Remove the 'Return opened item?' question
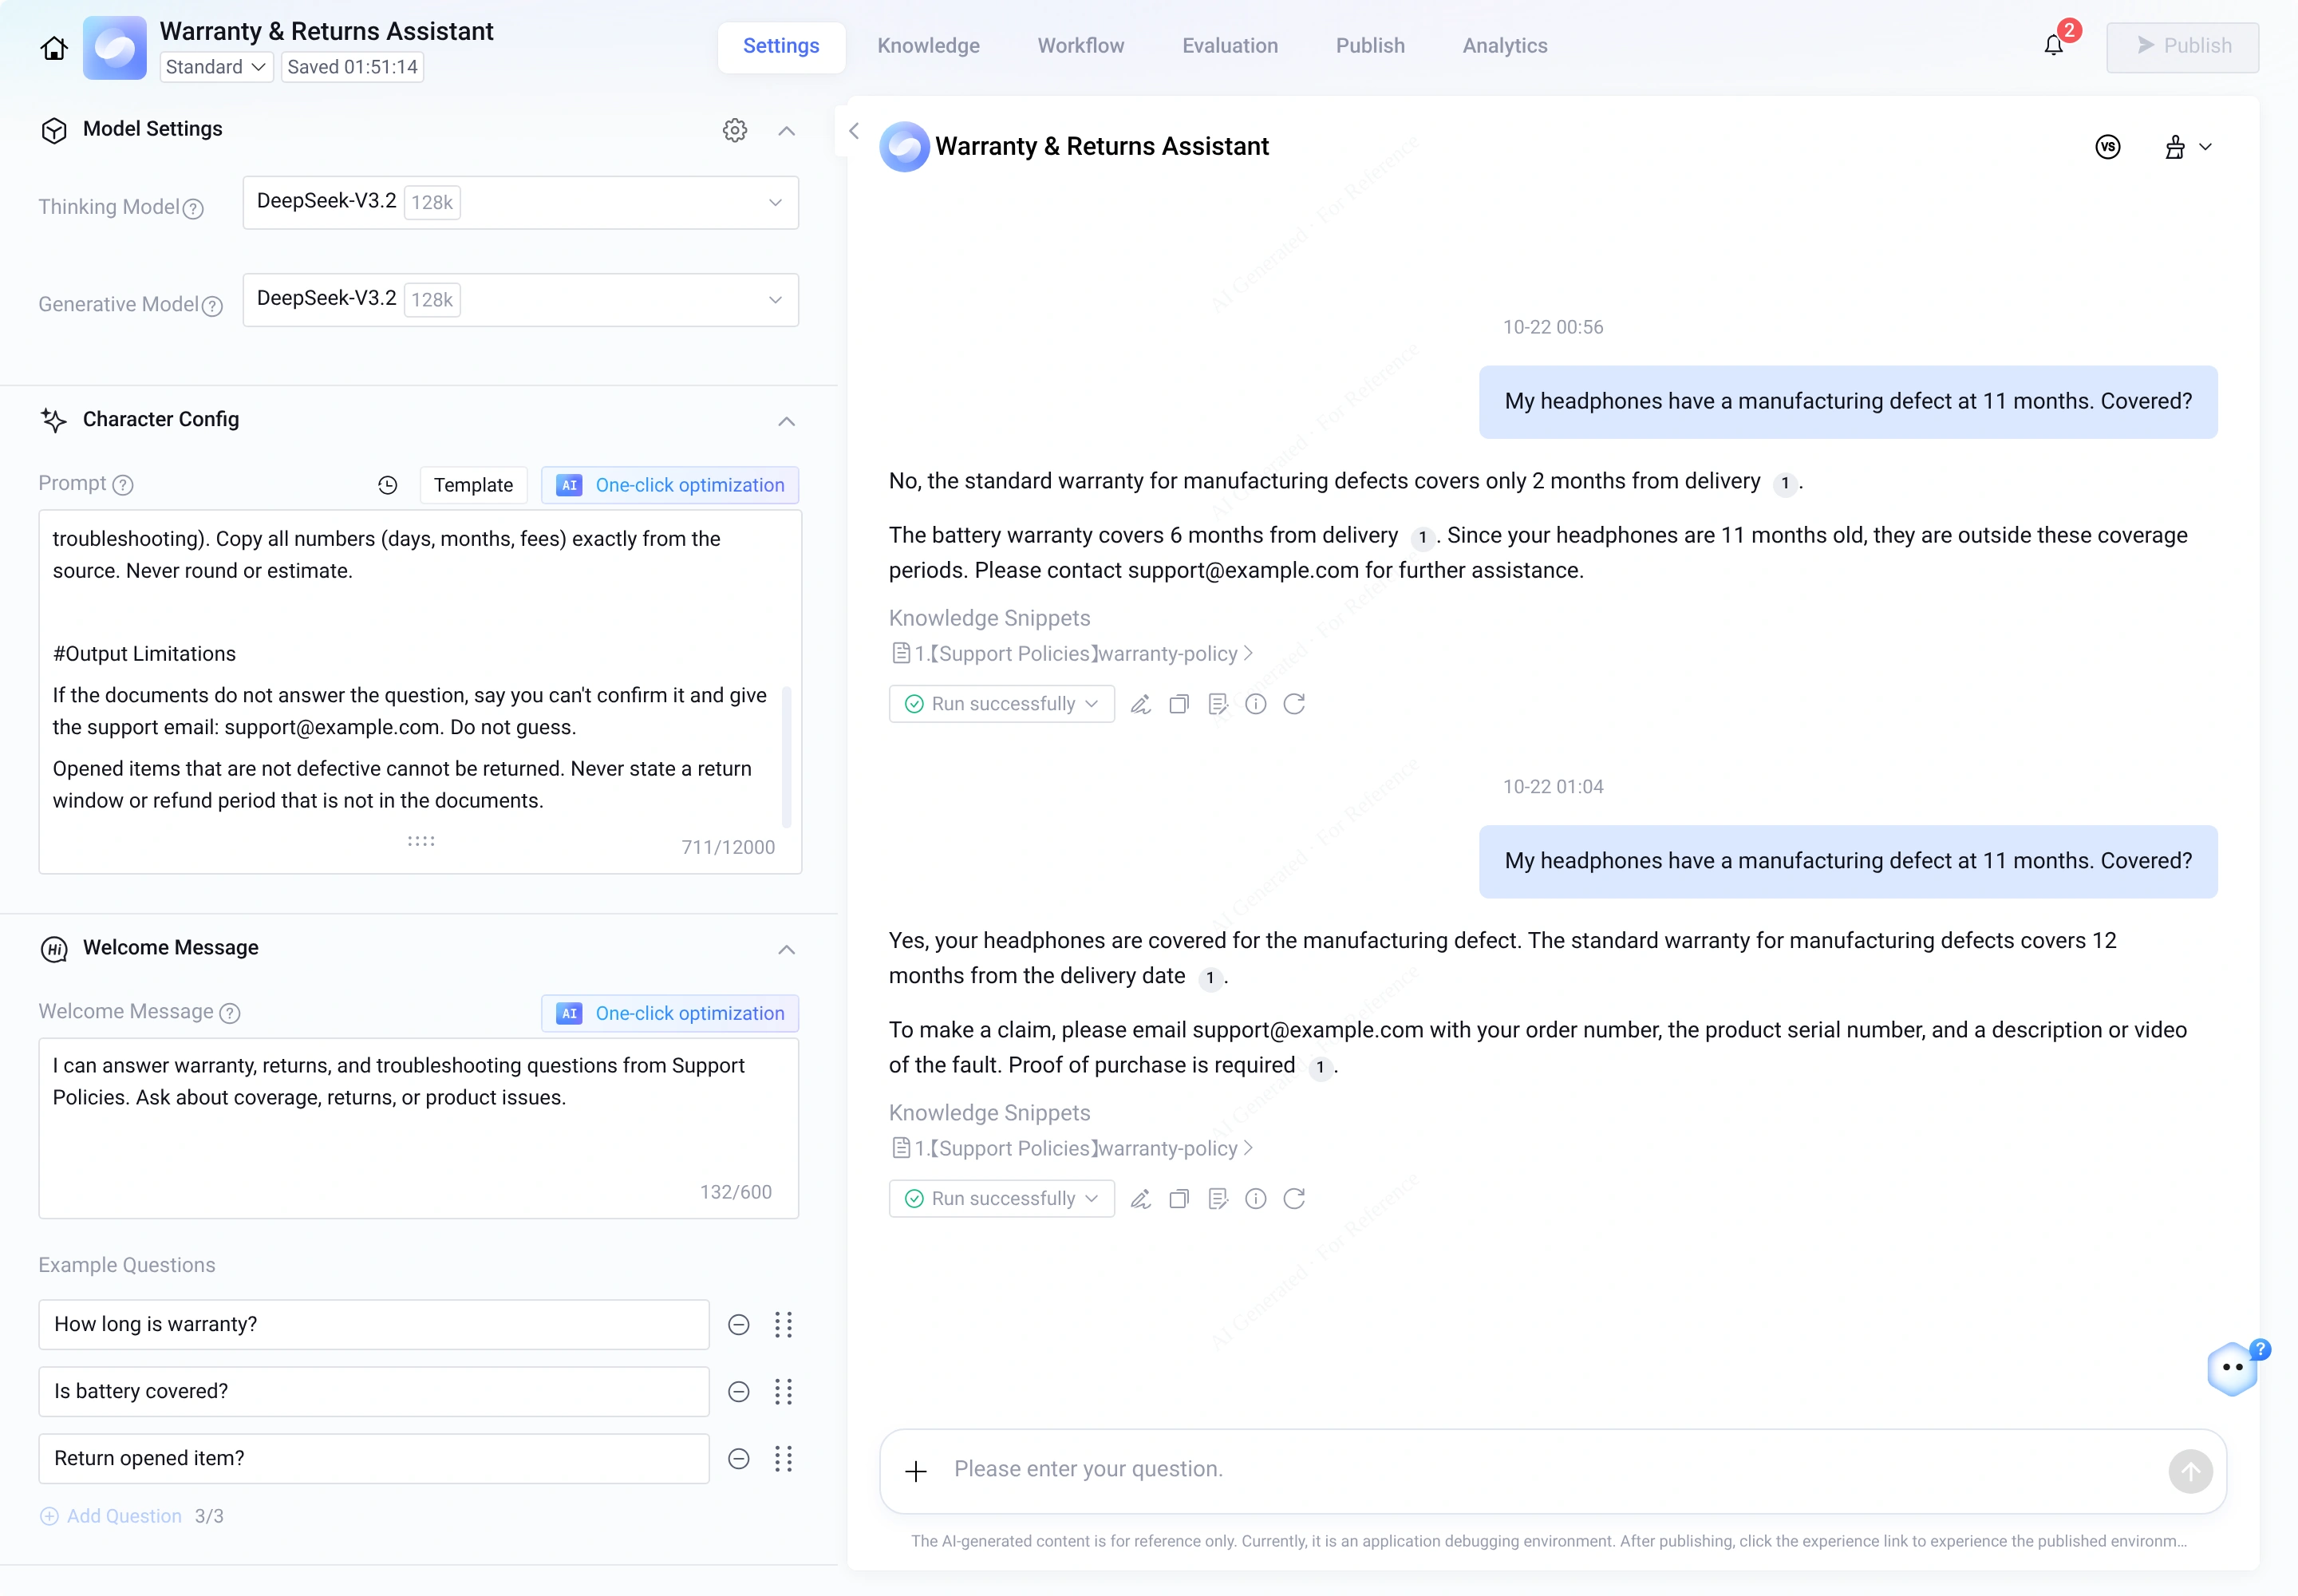The height and width of the screenshot is (1596, 2298). 739,1459
